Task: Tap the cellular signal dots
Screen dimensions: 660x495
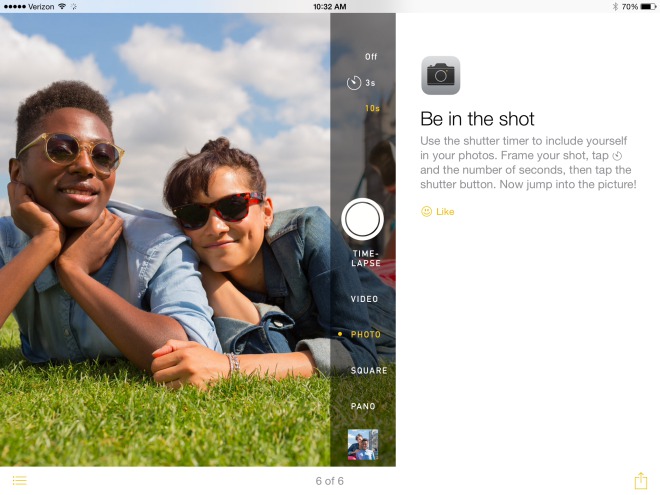Action: (x=14, y=6)
